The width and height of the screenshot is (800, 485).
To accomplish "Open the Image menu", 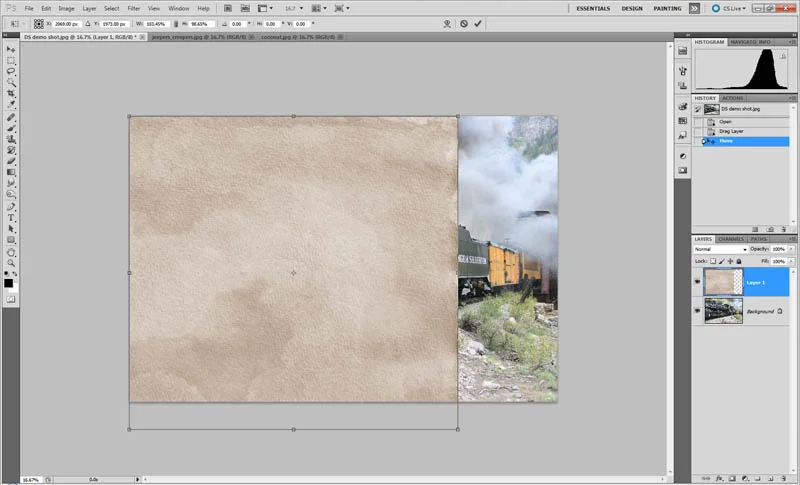I will pyautogui.click(x=66, y=9).
